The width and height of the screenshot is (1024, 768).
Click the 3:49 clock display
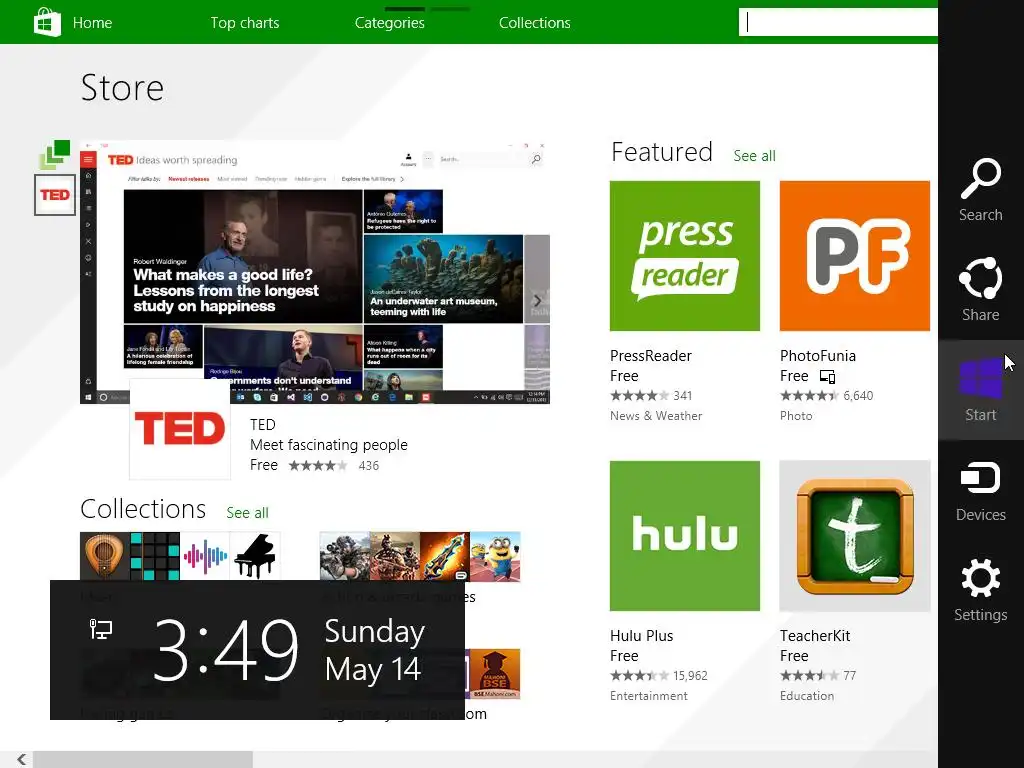click(x=226, y=650)
